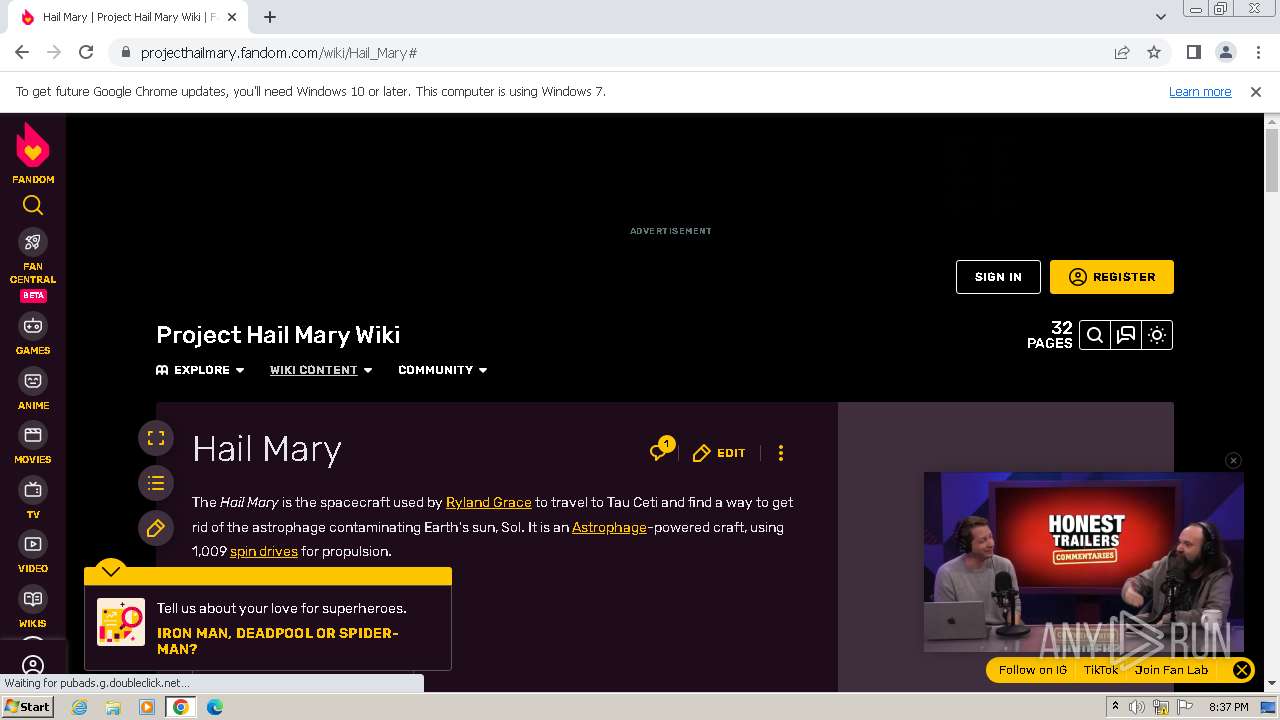
Task: Open Microsoft Edge from taskbar
Action: click(x=215, y=707)
